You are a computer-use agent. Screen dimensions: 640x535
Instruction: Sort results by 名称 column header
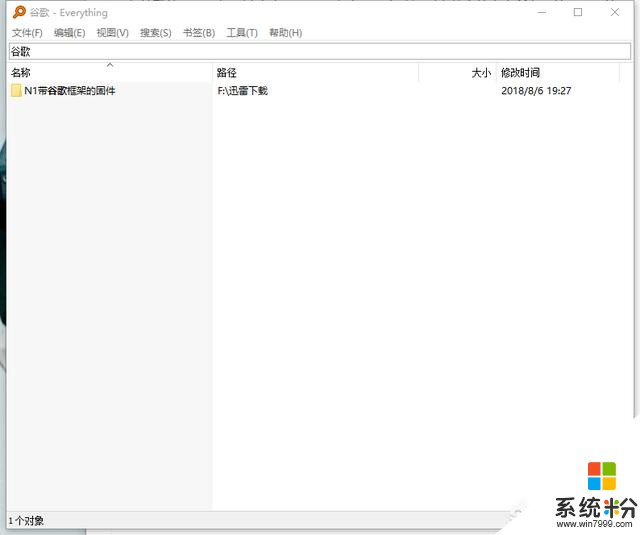click(110, 73)
